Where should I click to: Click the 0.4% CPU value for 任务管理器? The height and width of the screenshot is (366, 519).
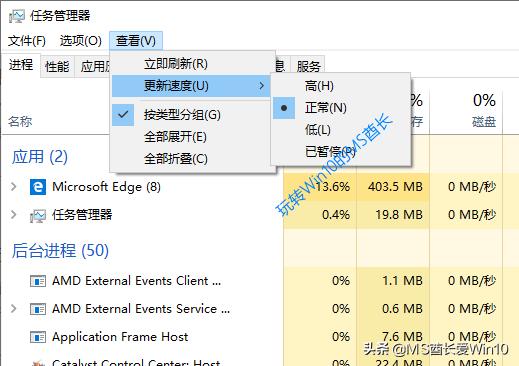(x=336, y=215)
